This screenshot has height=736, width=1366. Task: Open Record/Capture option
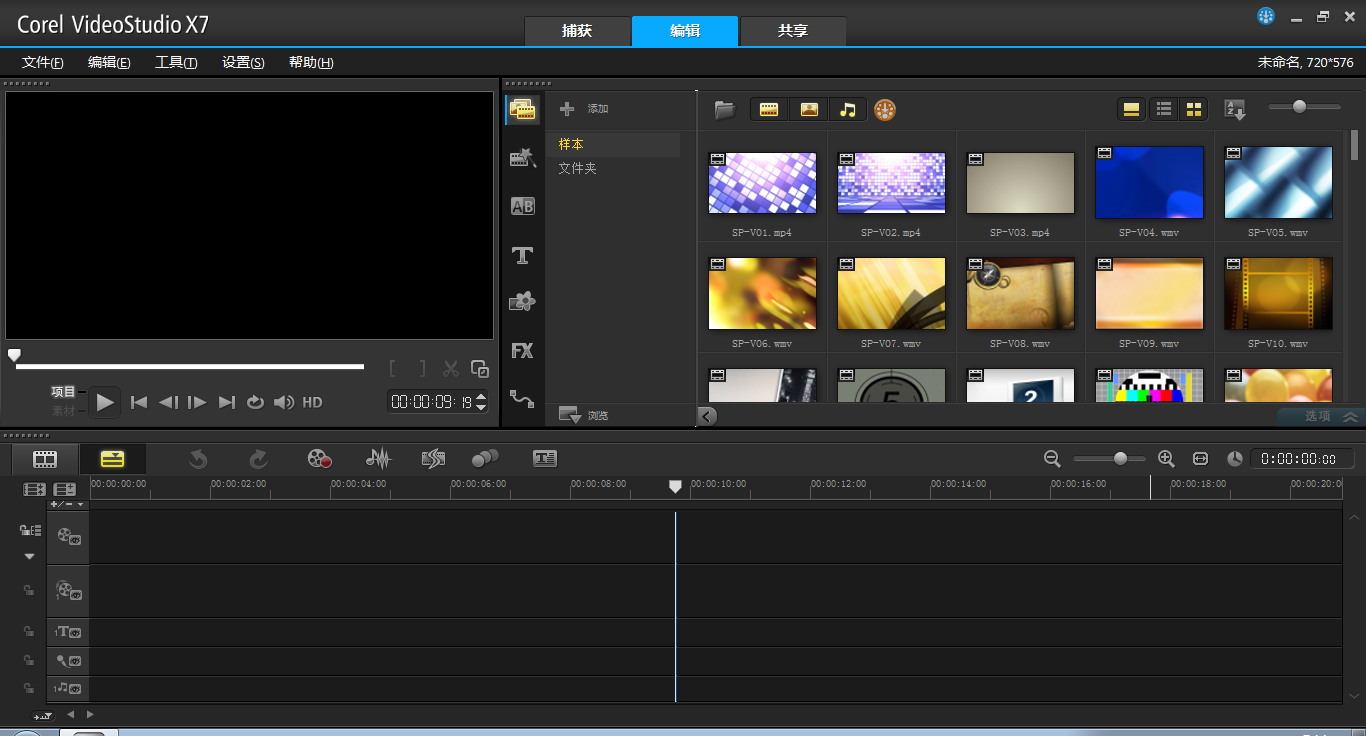pyautogui.click(x=319, y=459)
